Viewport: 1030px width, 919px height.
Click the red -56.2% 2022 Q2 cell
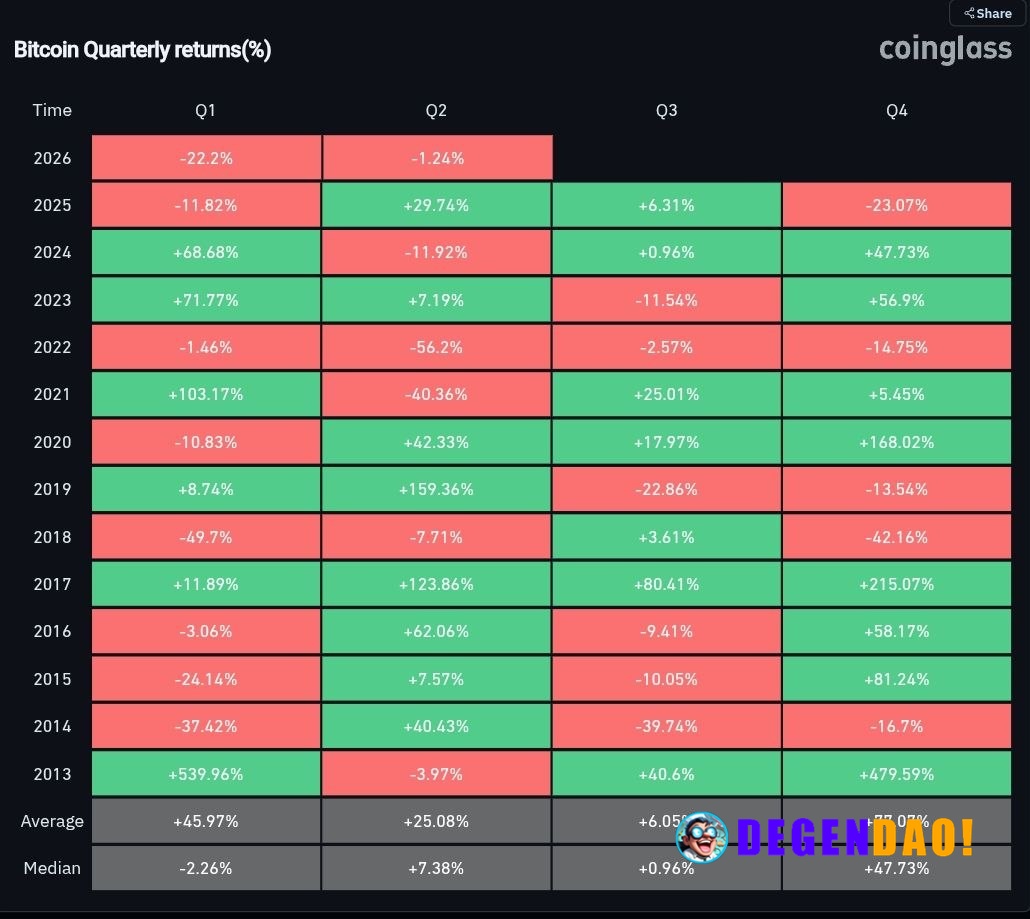click(x=436, y=347)
